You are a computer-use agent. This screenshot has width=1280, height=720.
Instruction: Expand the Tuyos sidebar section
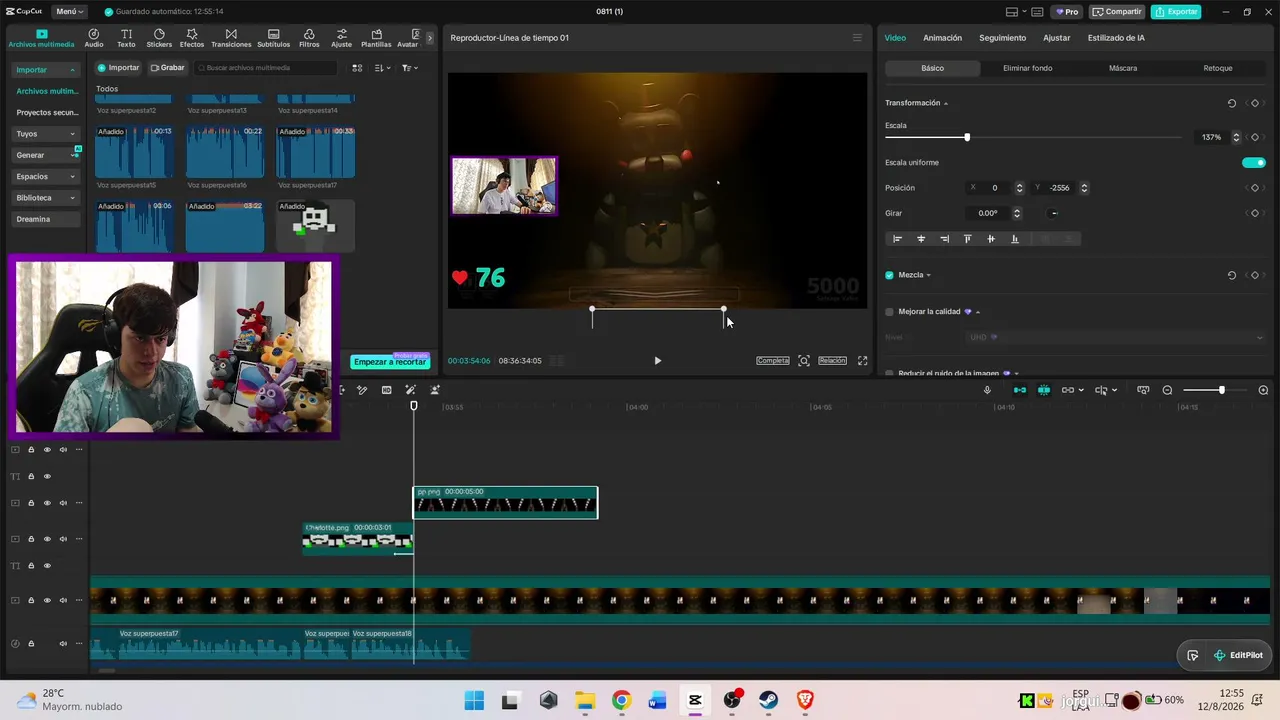click(72, 134)
